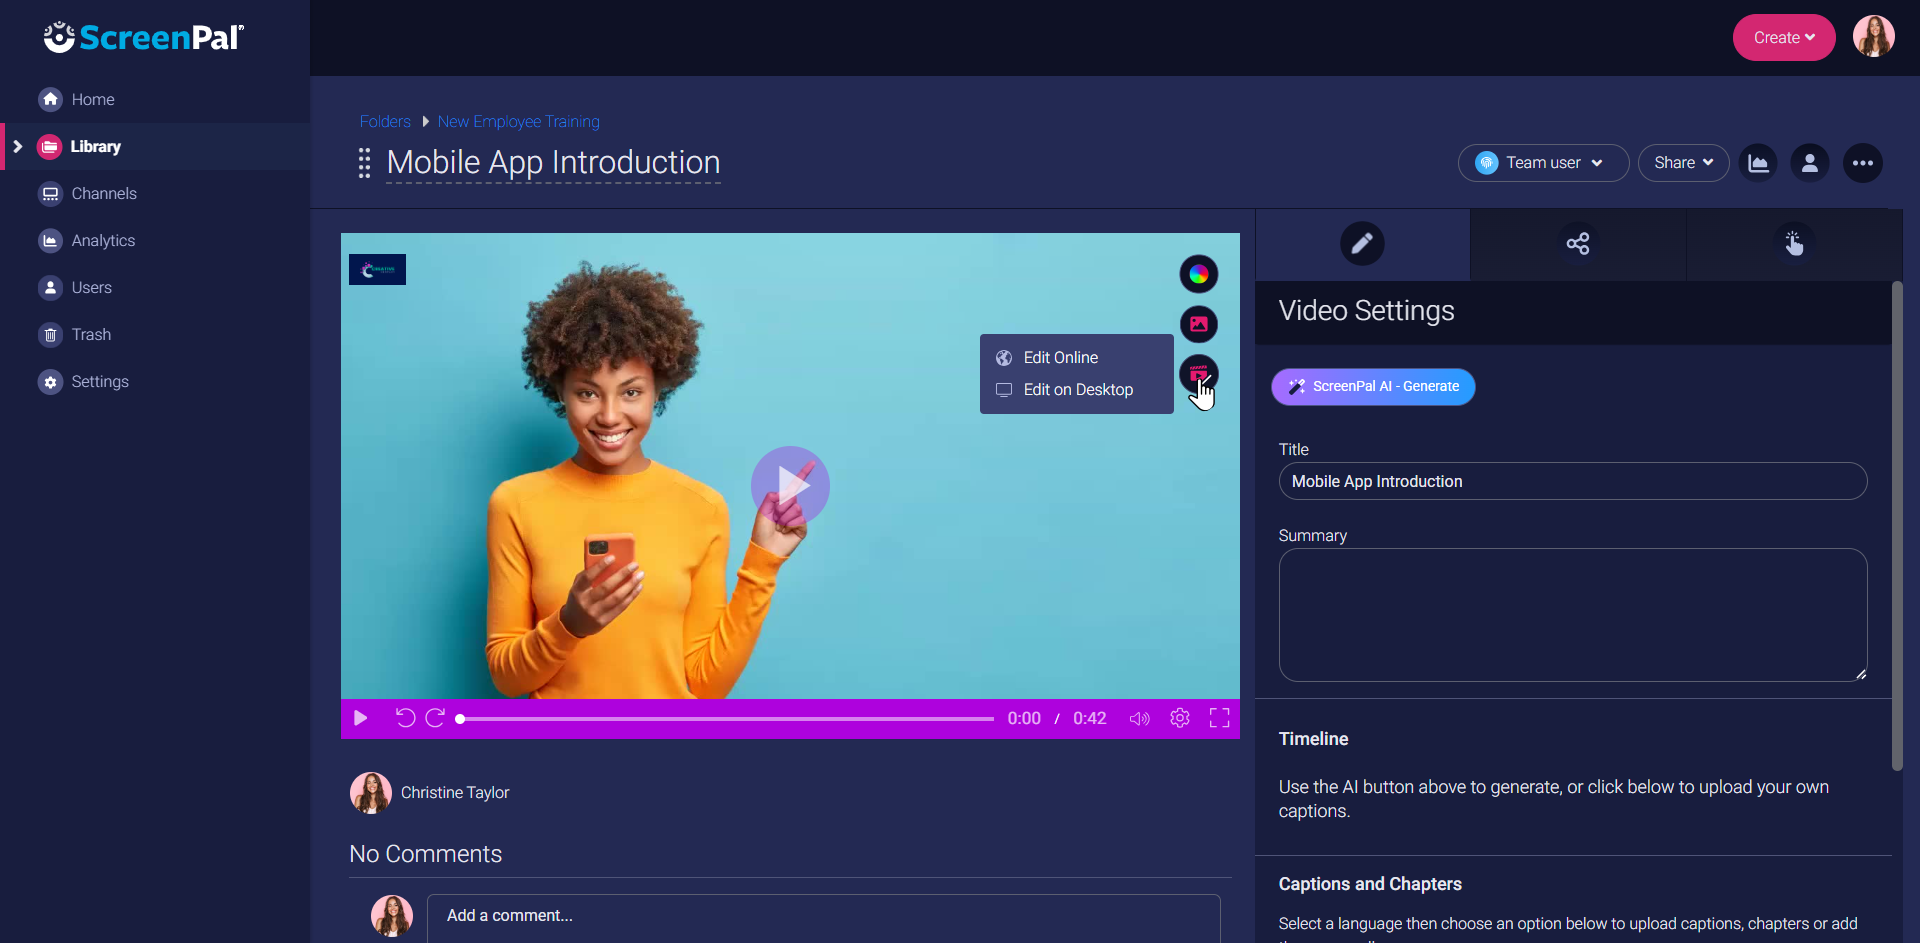Rewind using the skip-back arrow icon
The width and height of the screenshot is (1920, 943).
(405, 718)
